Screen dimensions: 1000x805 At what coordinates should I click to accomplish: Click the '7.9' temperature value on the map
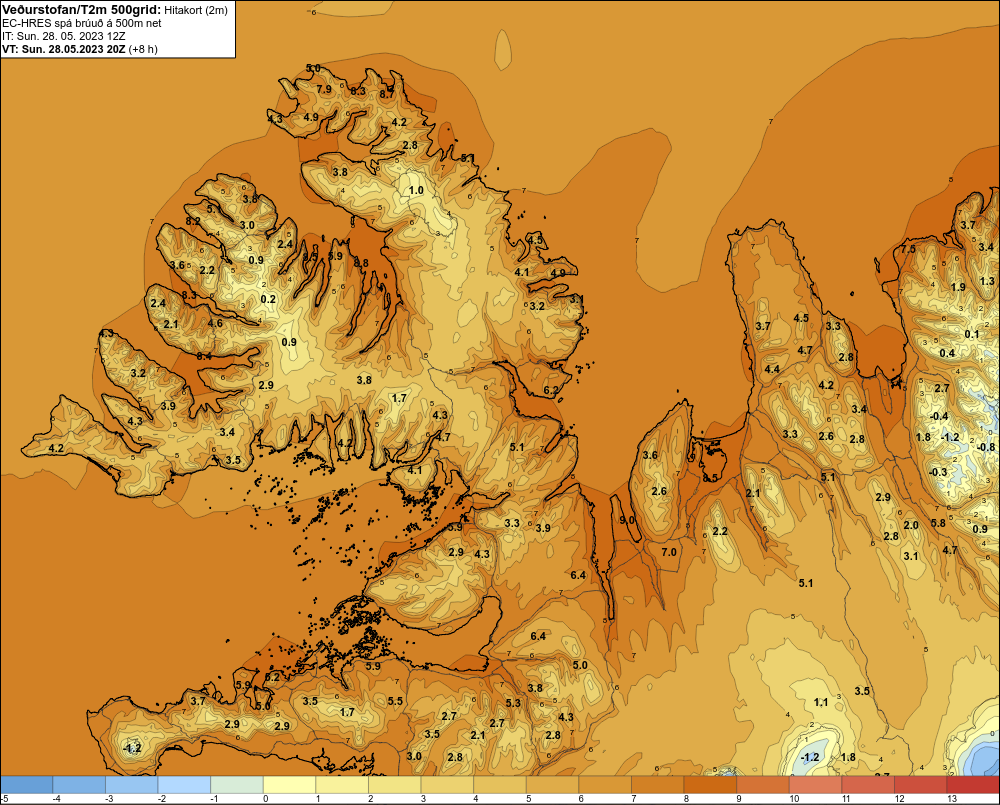coord(324,89)
